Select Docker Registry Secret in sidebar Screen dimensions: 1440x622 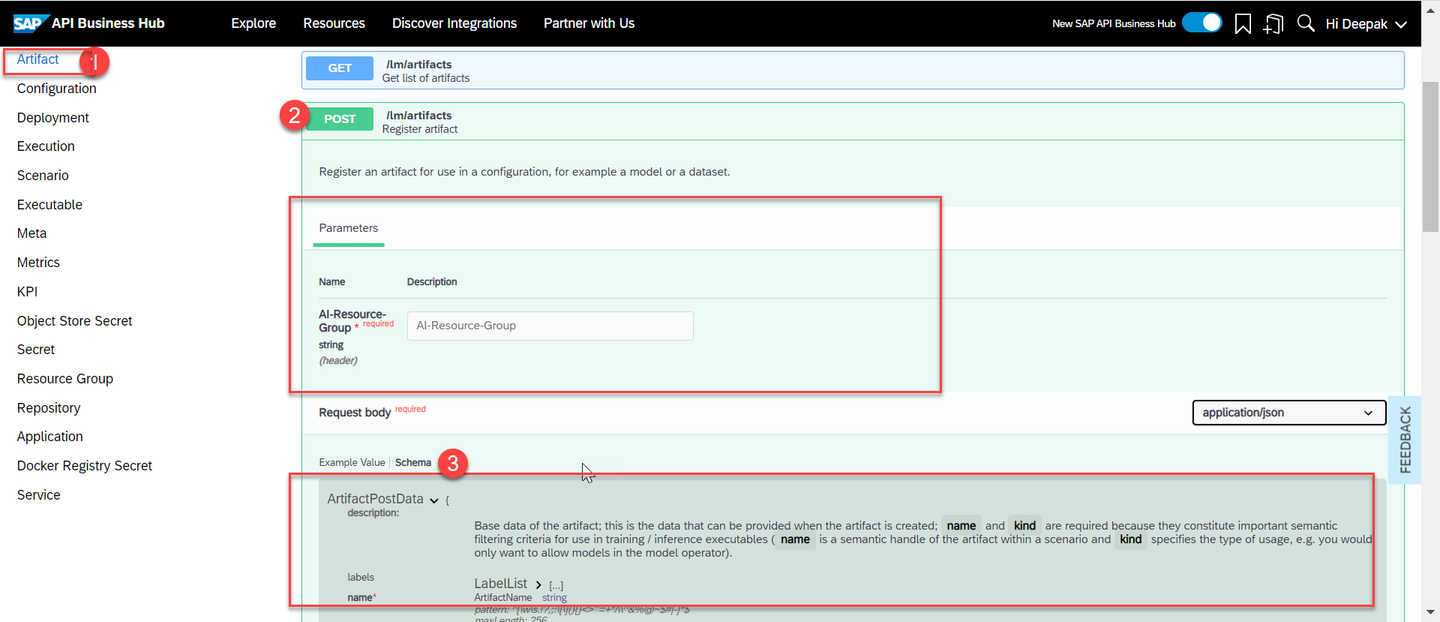click(85, 465)
